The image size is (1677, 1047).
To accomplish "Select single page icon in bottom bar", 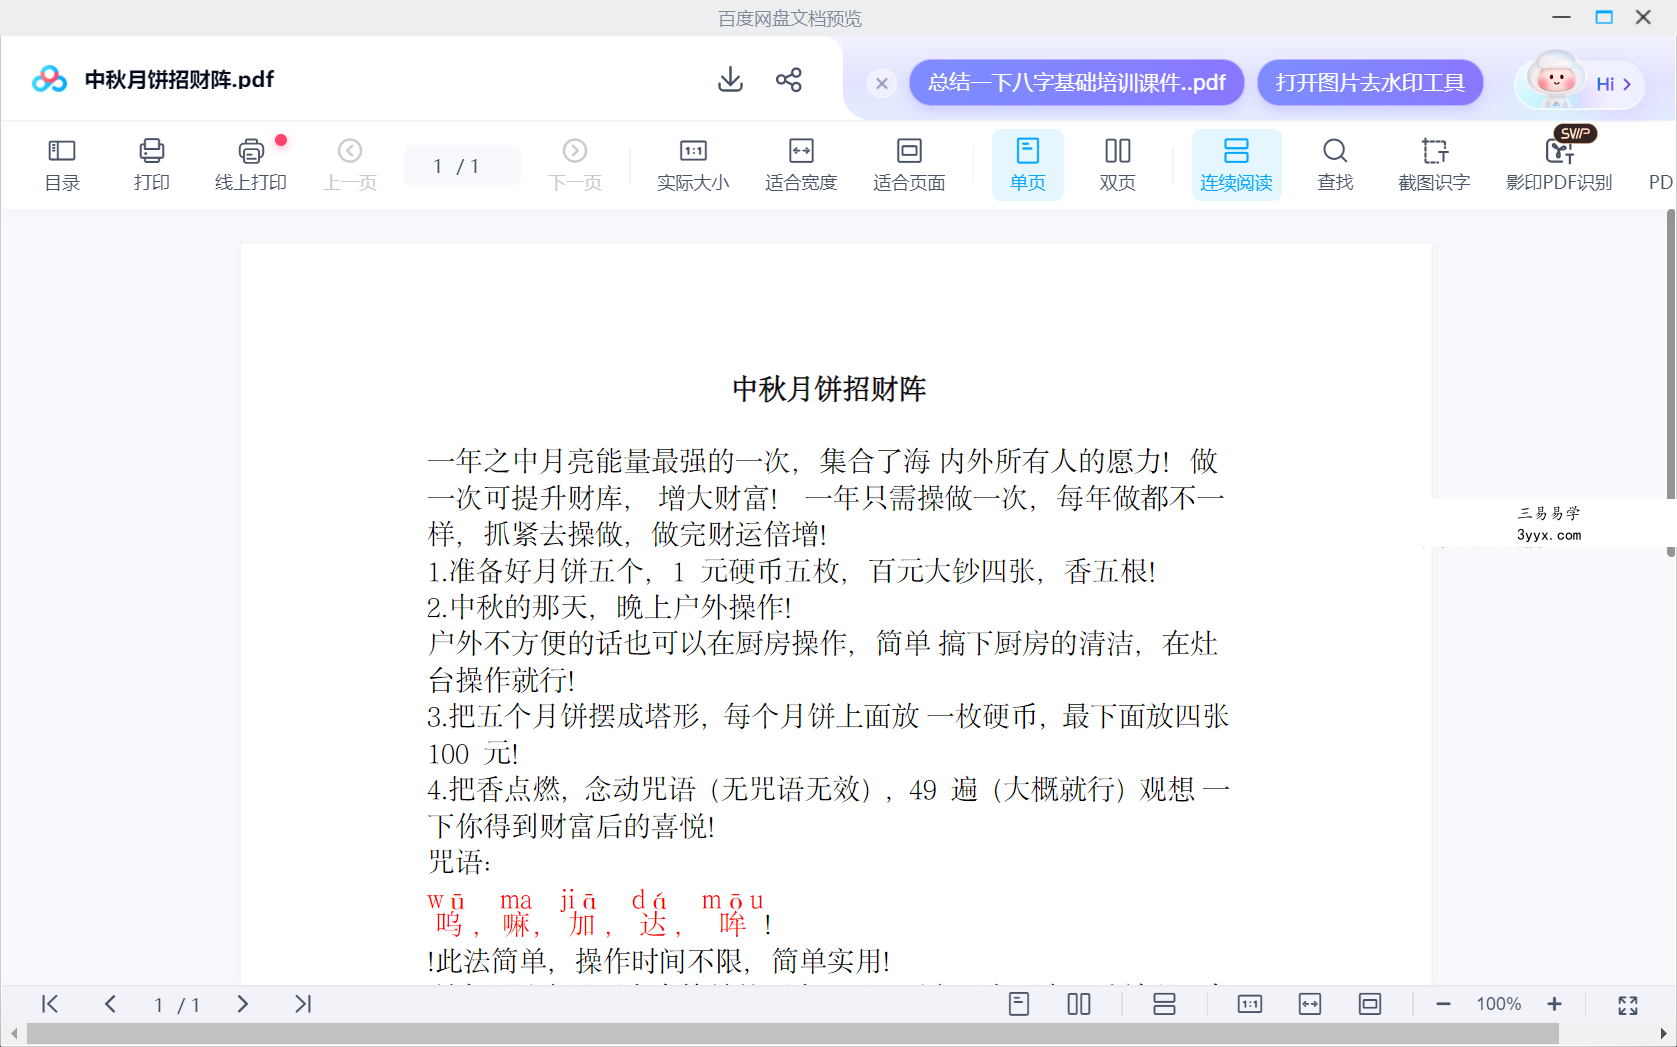I will (1019, 1004).
